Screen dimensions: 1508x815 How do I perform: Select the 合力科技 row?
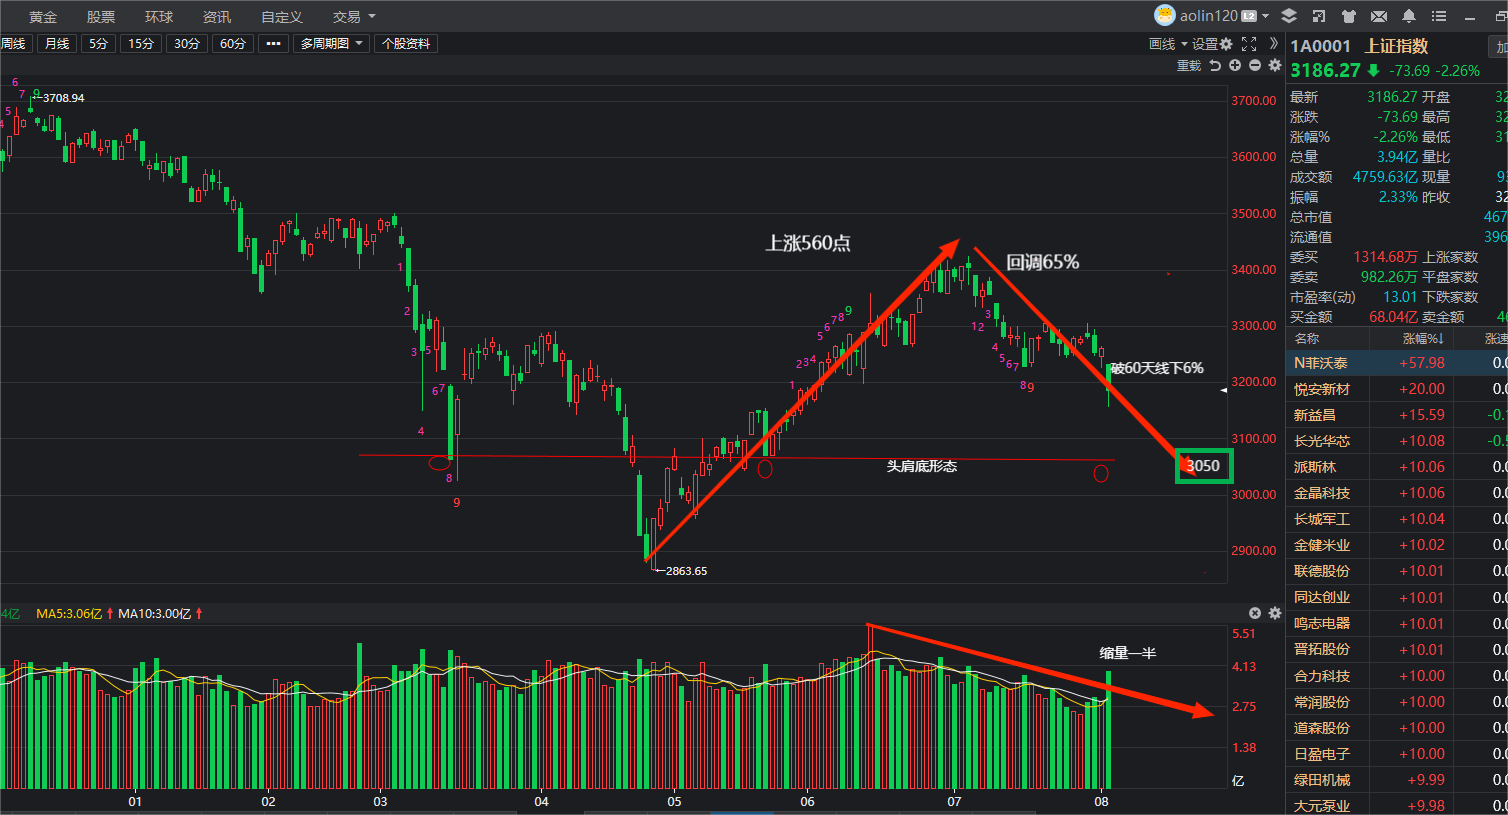[1397, 676]
